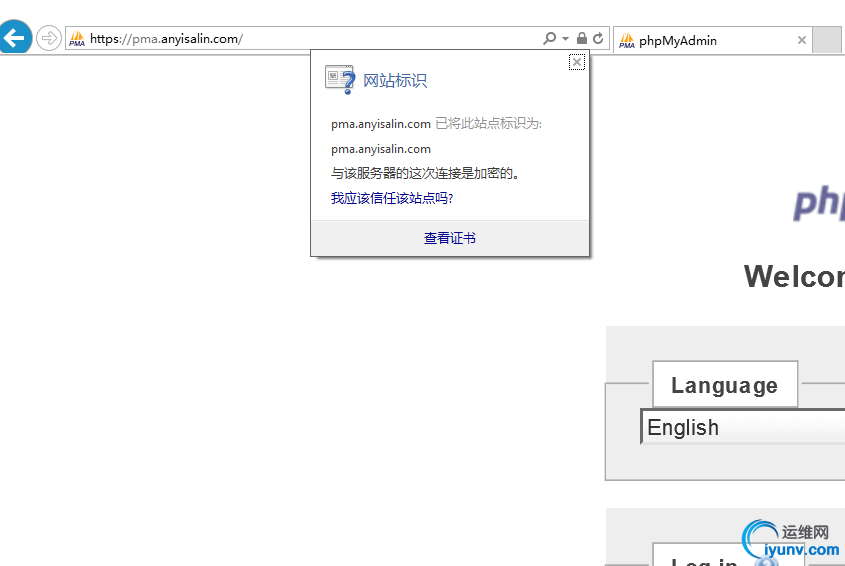Screen dimensions: 845x566
Task: Click the Language legend label
Action: coord(725,385)
